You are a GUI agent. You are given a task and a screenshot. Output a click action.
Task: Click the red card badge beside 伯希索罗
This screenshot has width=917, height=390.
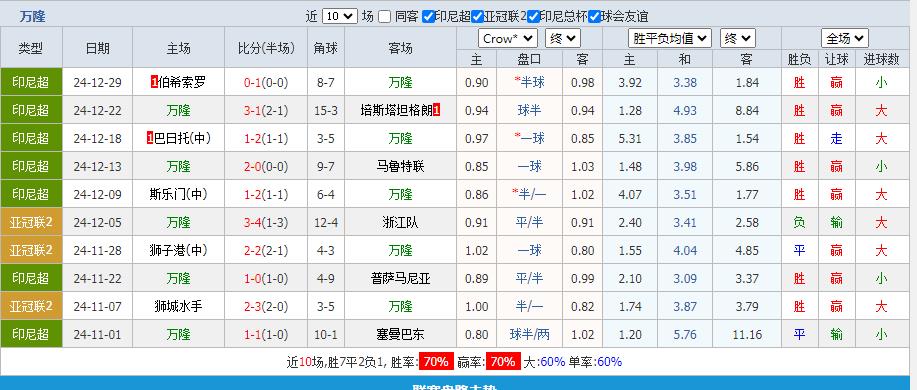[154, 82]
